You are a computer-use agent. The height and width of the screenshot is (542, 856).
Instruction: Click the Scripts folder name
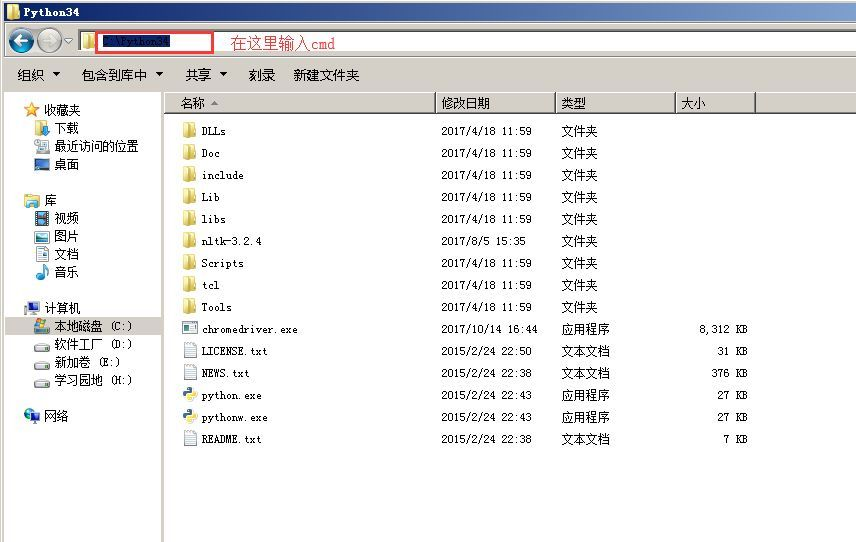click(x=222, y=263)
